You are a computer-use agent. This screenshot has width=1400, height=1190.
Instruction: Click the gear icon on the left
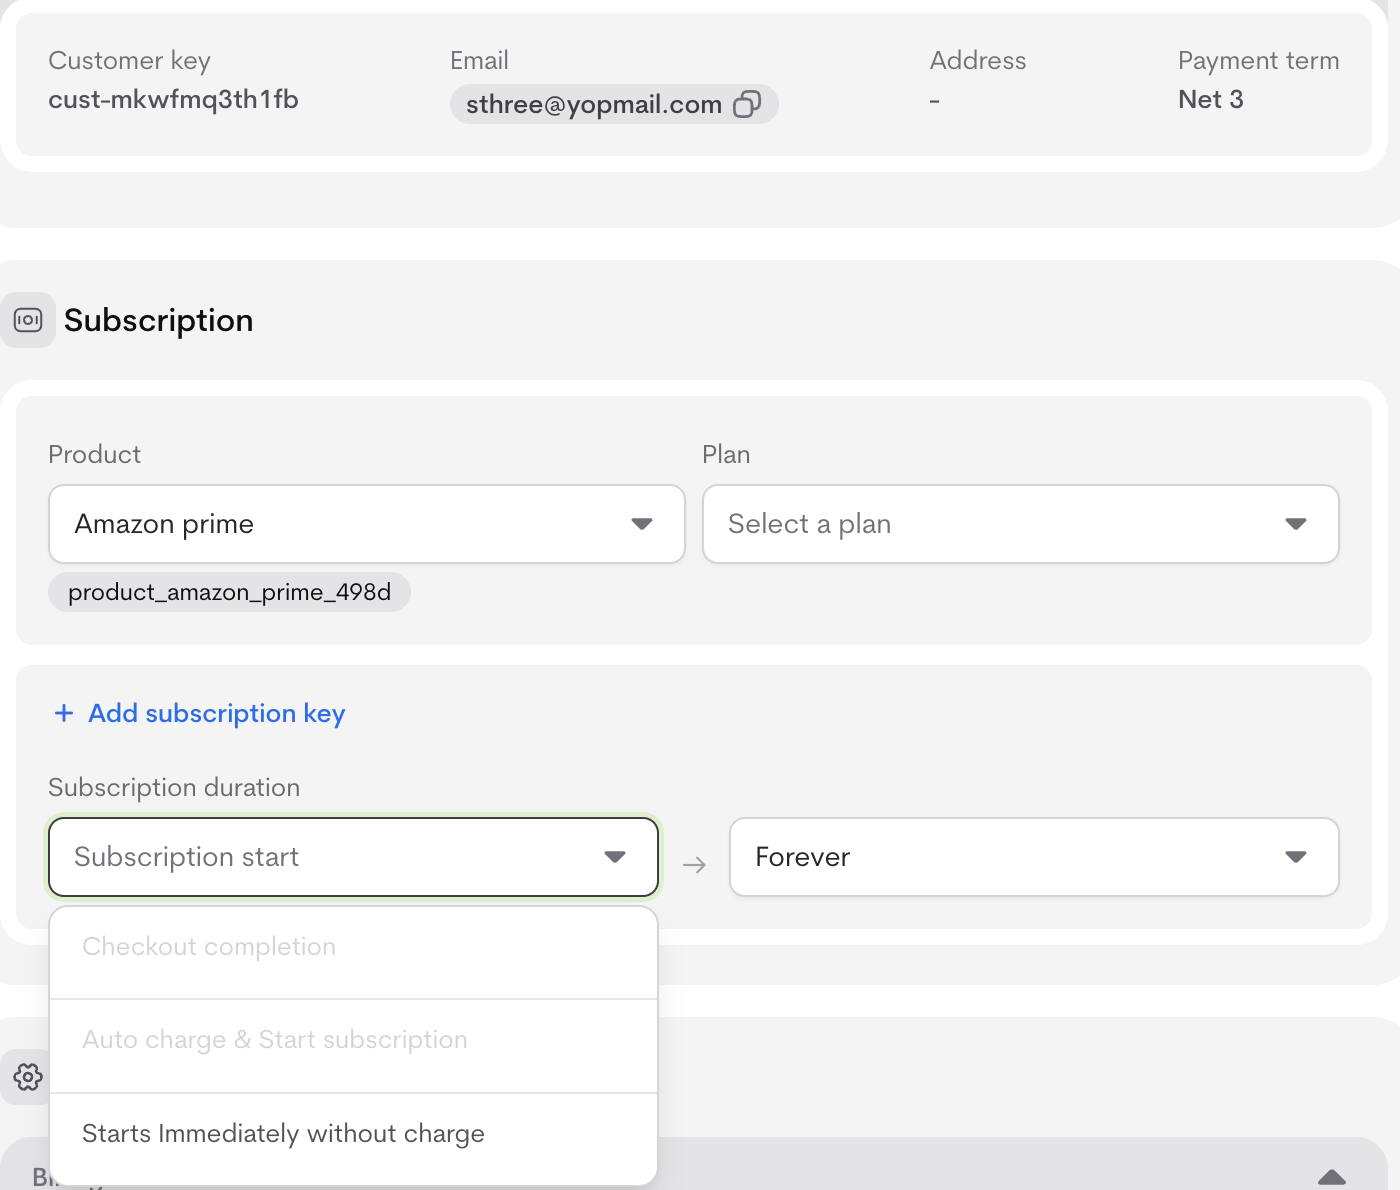click(x=28, y=1077)
